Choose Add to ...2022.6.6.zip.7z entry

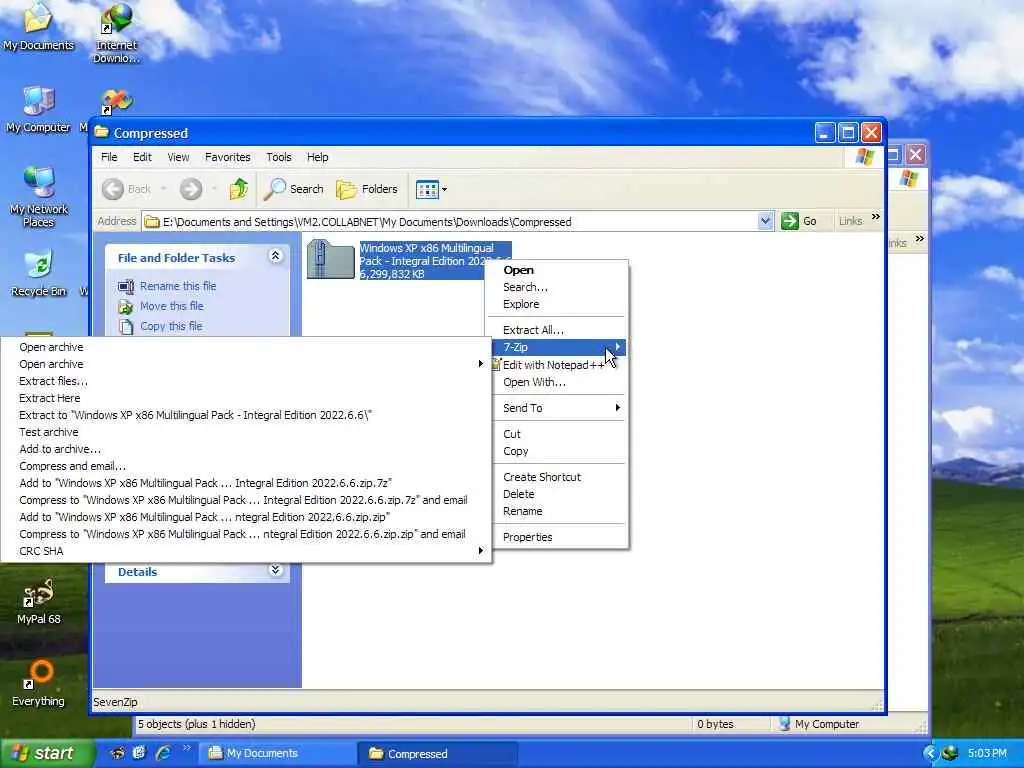tap(246, 483)
